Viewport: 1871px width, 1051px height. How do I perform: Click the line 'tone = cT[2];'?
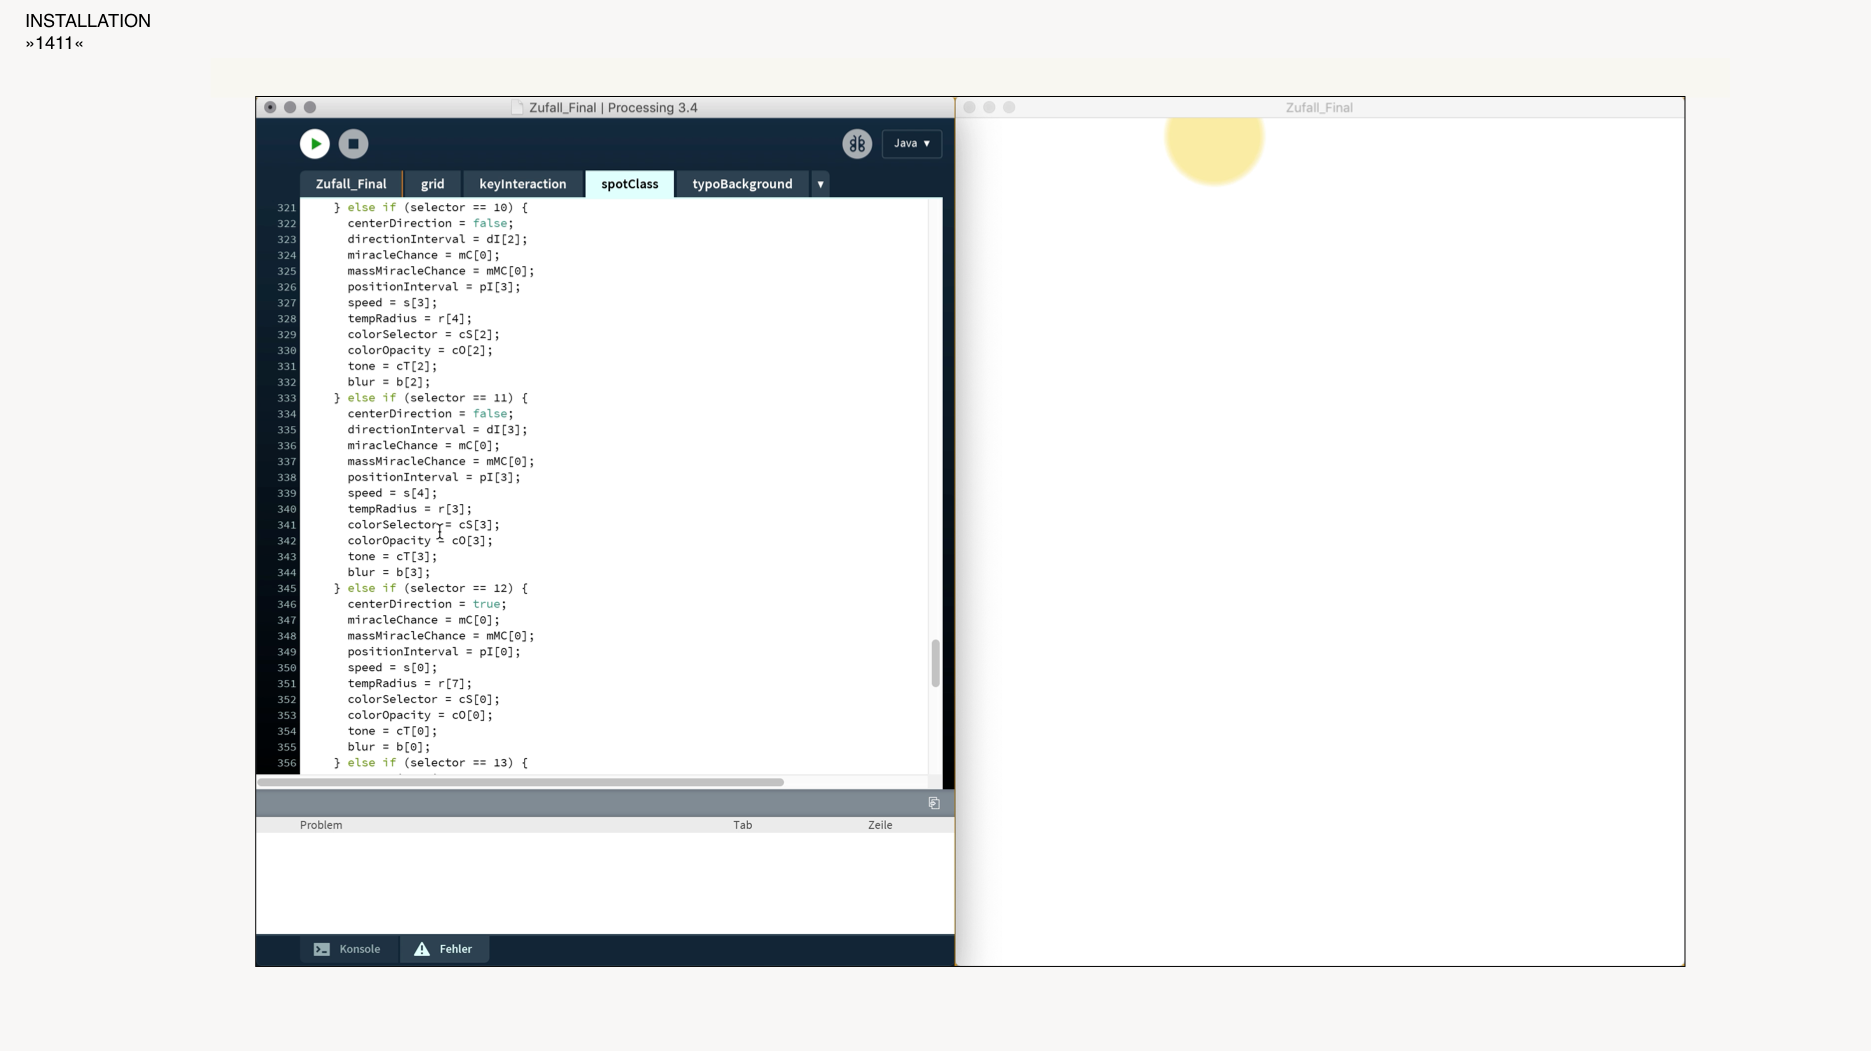pos(392,366)
